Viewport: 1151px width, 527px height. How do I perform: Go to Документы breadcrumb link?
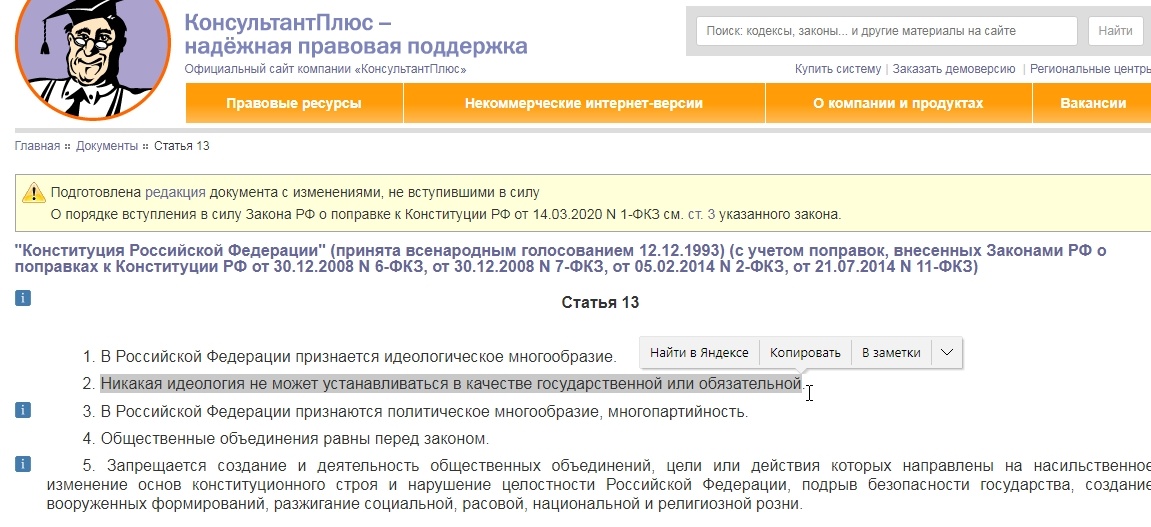[x=106, y=146]
